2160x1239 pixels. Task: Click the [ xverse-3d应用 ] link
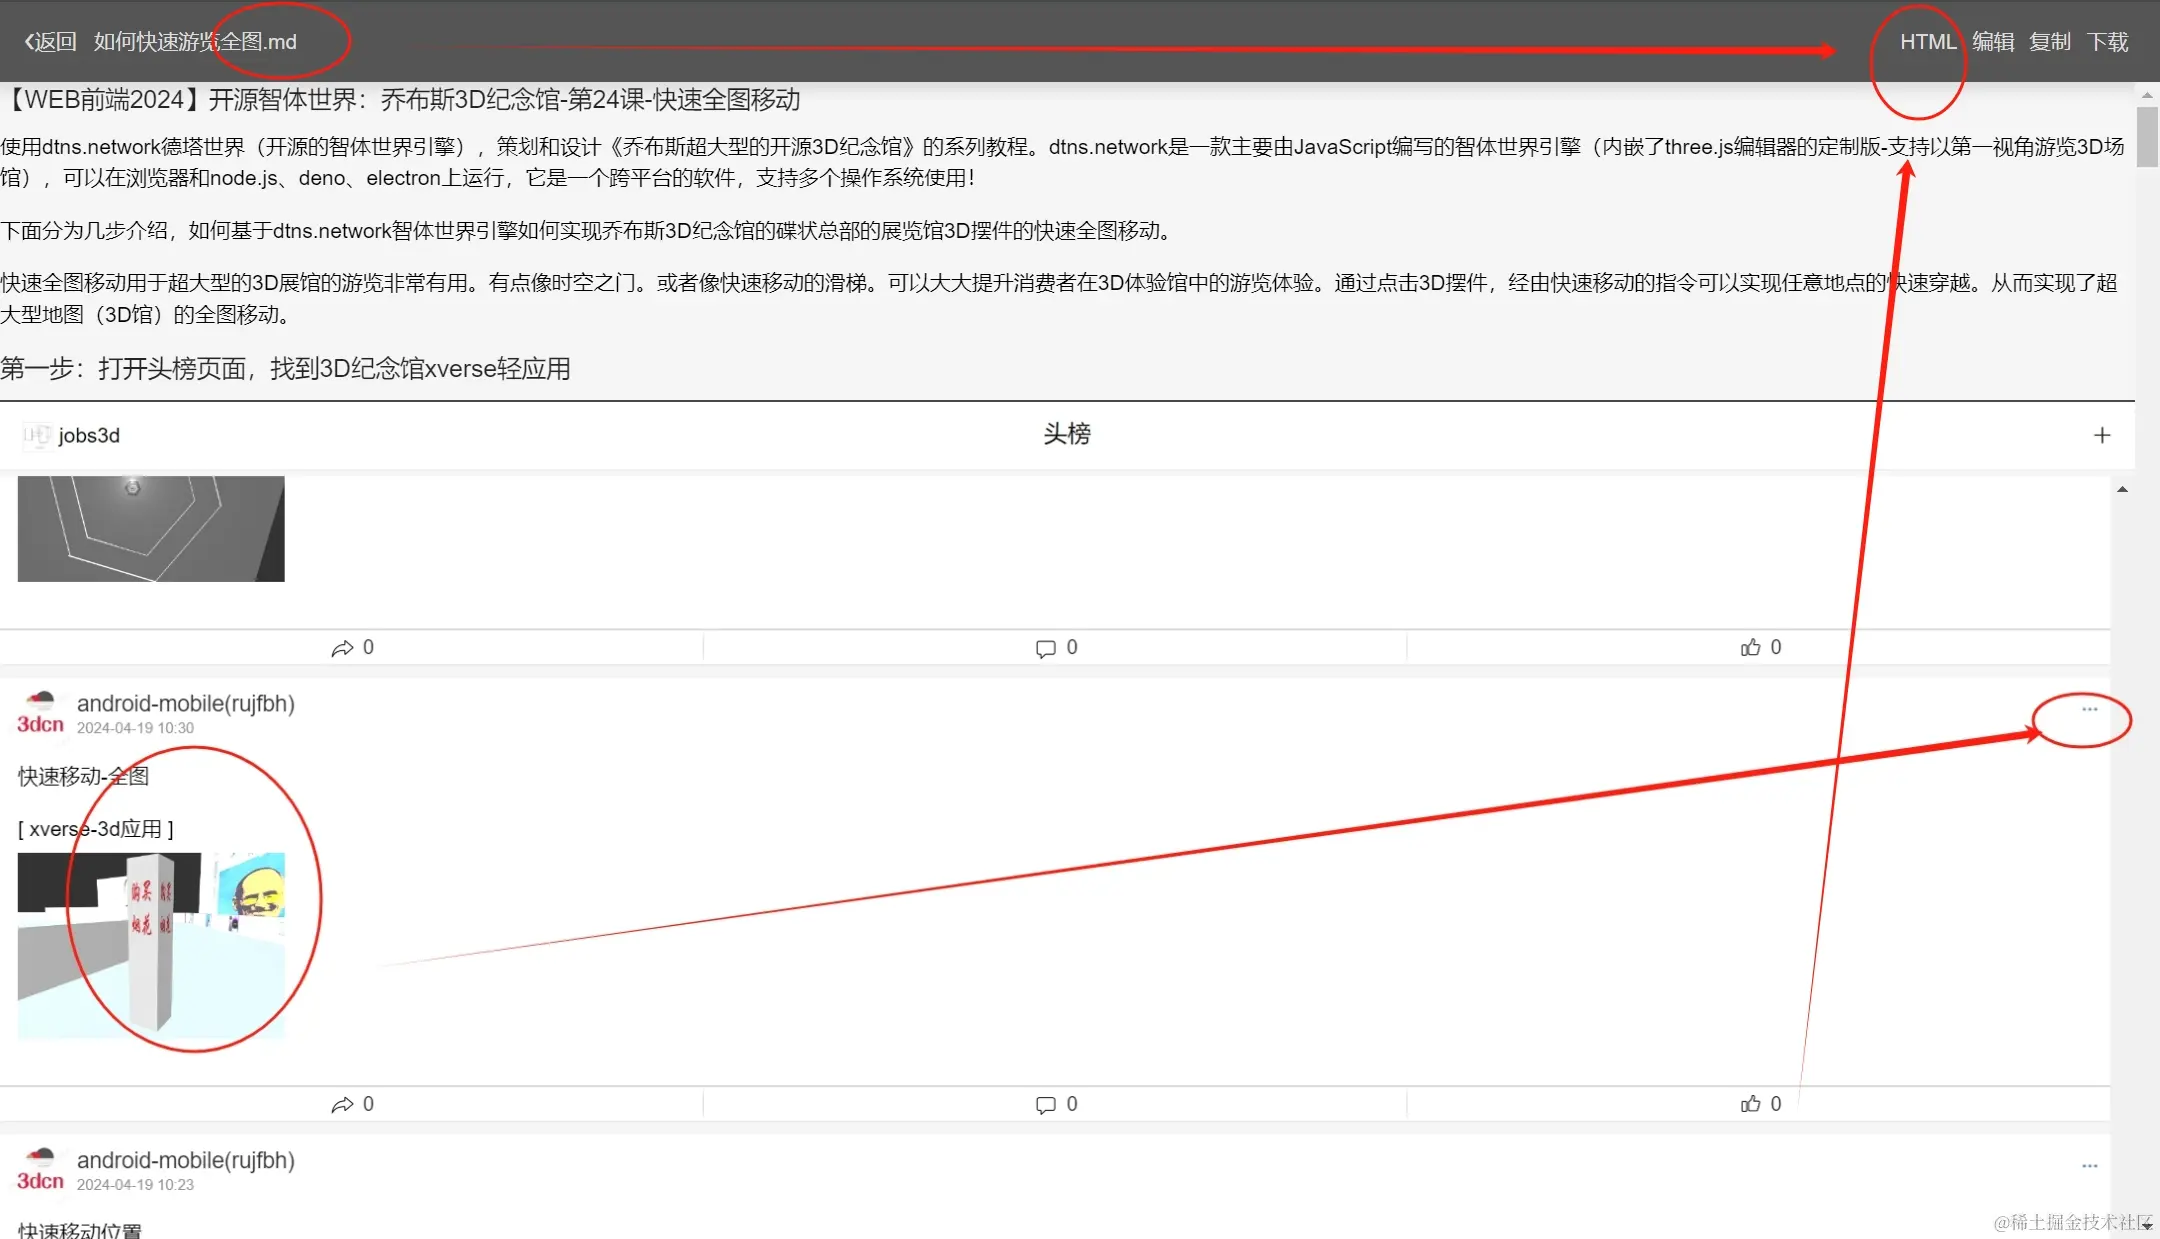[96, 829]
